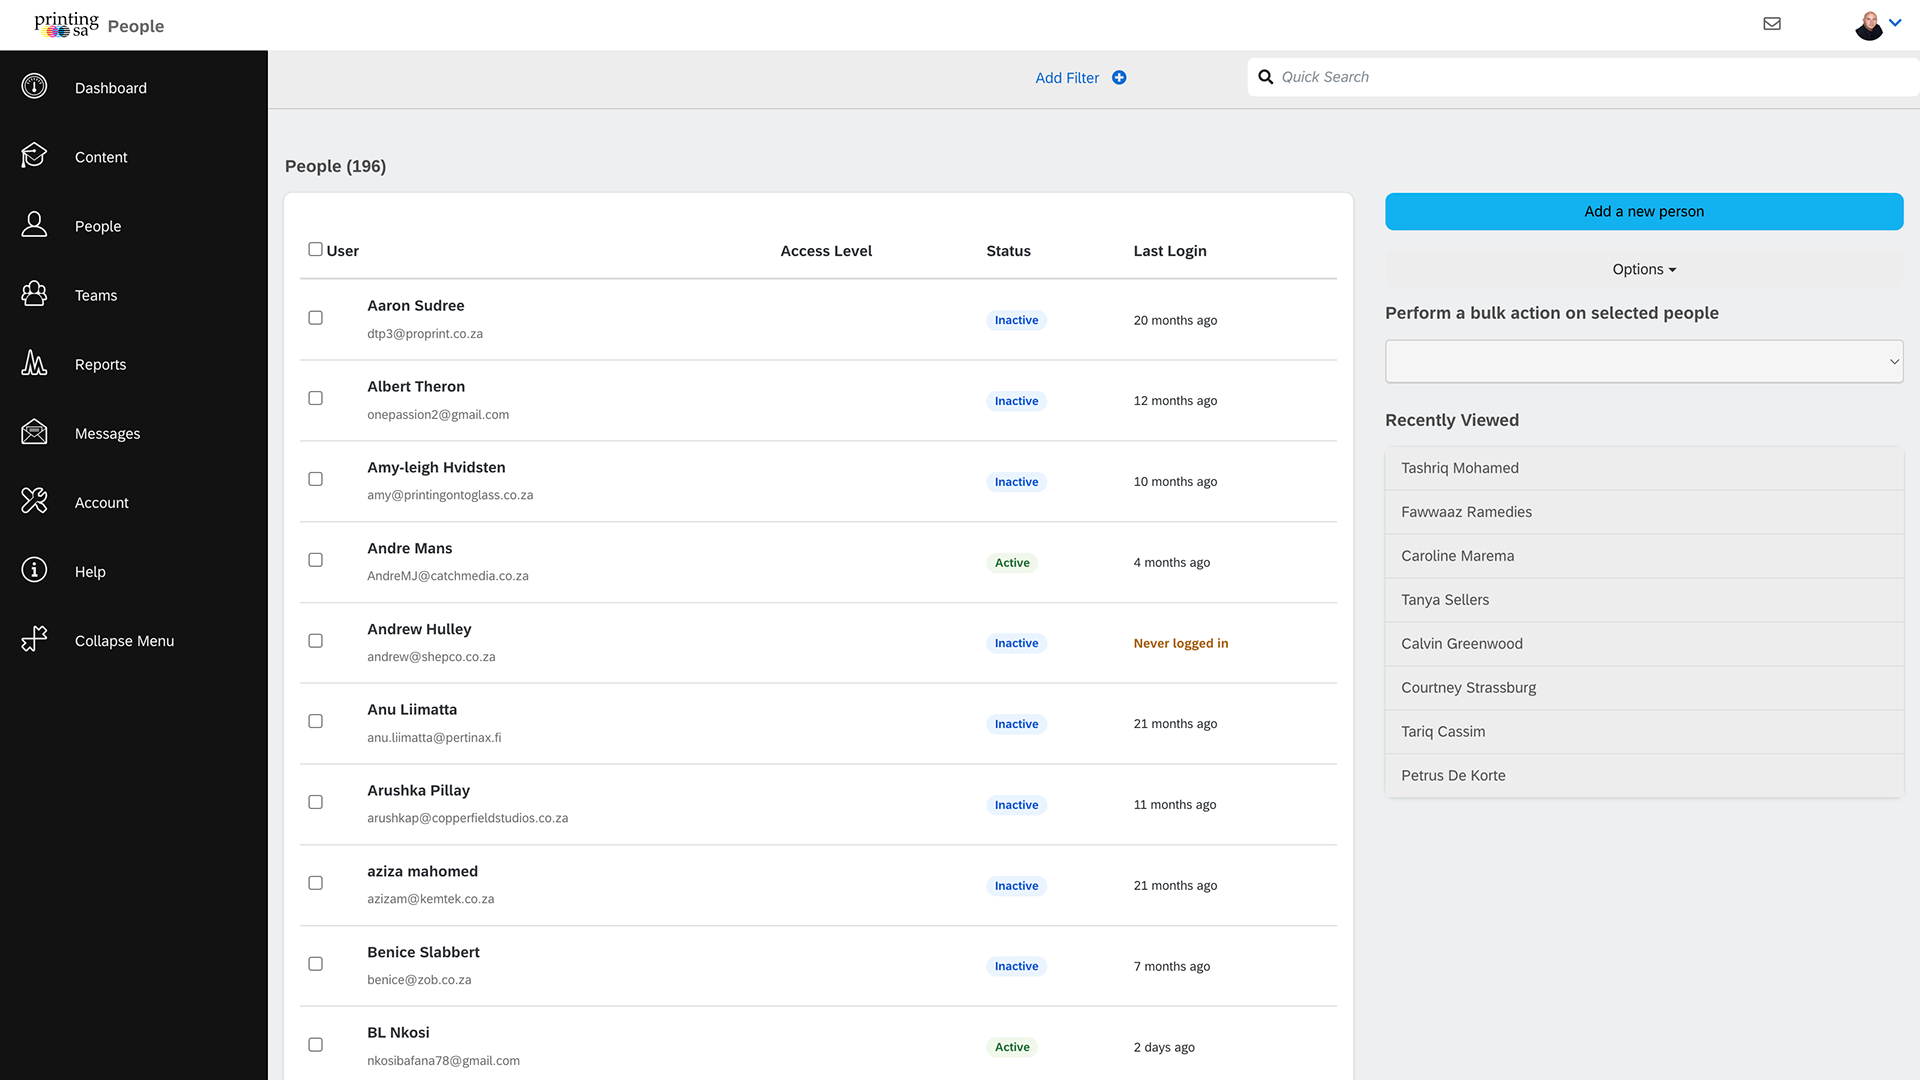
Task: Click the People (196) heading
Action: tap(335, 166)
